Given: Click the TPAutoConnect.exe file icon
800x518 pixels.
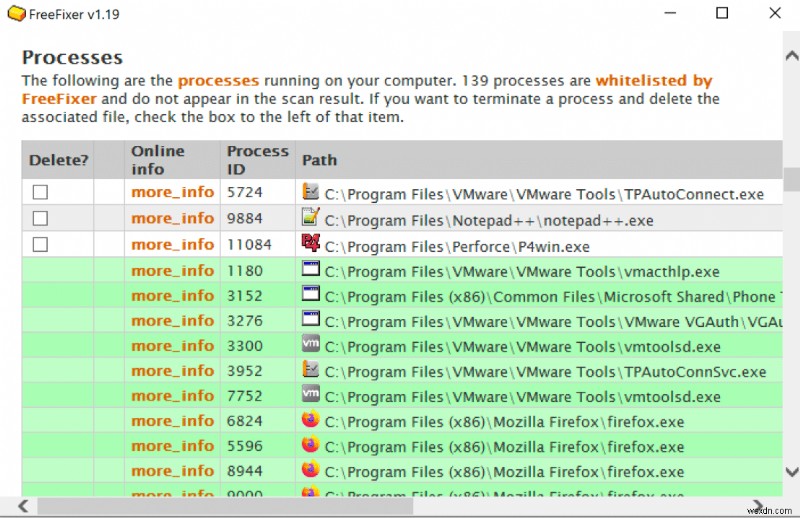Looking at the screenshot, I should tap(311, 191).
